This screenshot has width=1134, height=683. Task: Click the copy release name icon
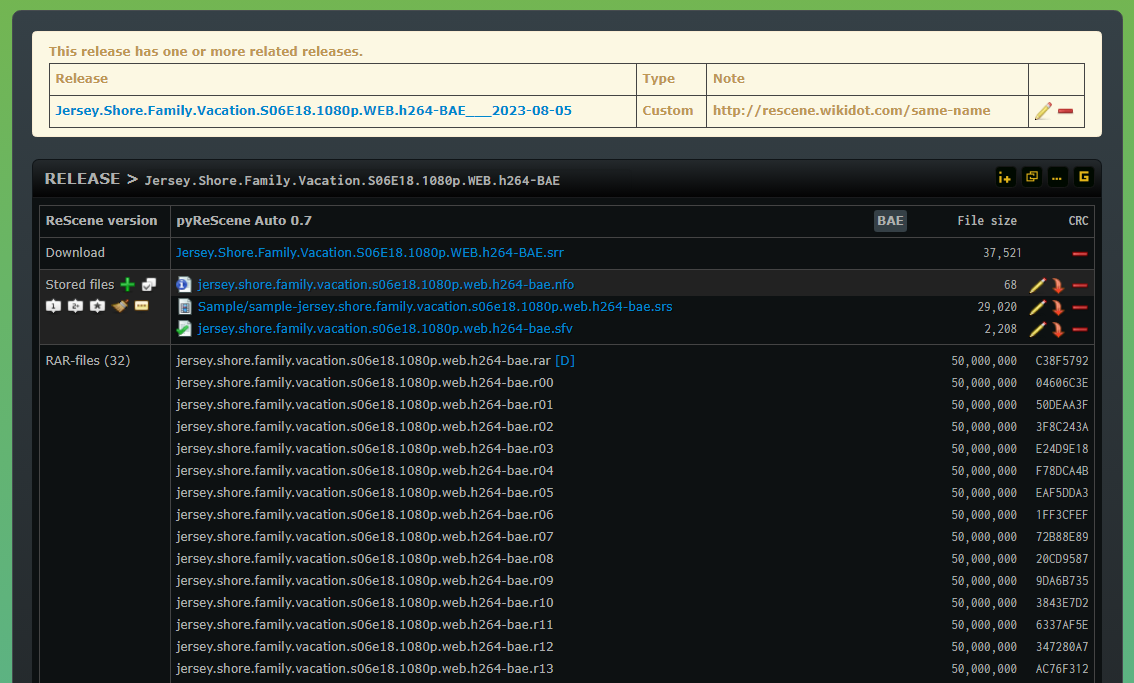point(1032,177)
